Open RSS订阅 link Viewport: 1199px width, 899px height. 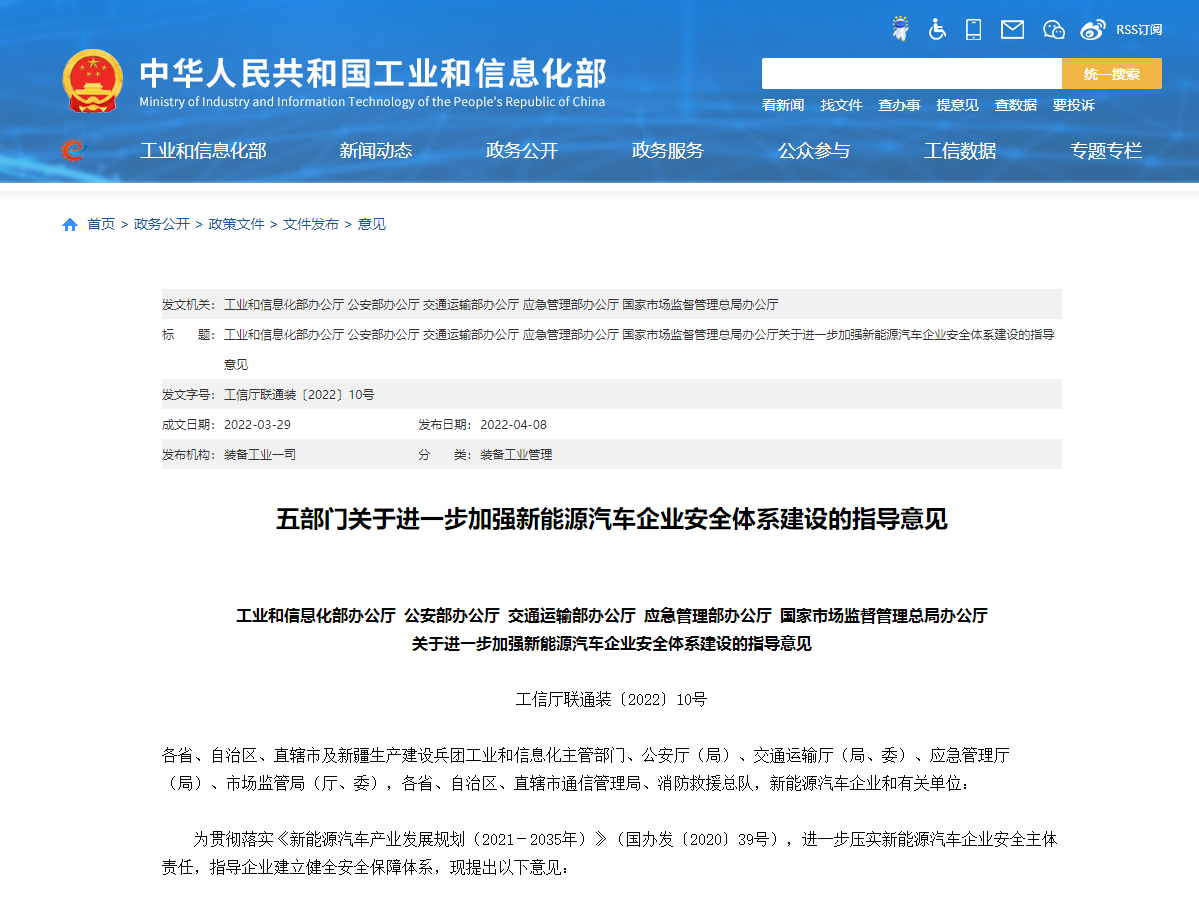coord(1139,30)
